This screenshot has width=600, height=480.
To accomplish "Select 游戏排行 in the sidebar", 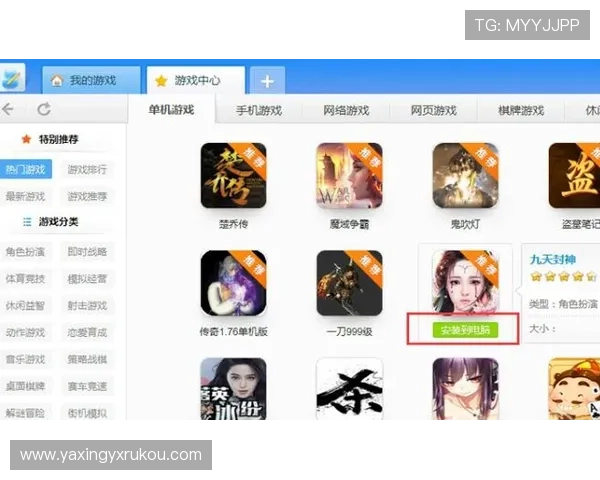I will [x=87, y=170].
